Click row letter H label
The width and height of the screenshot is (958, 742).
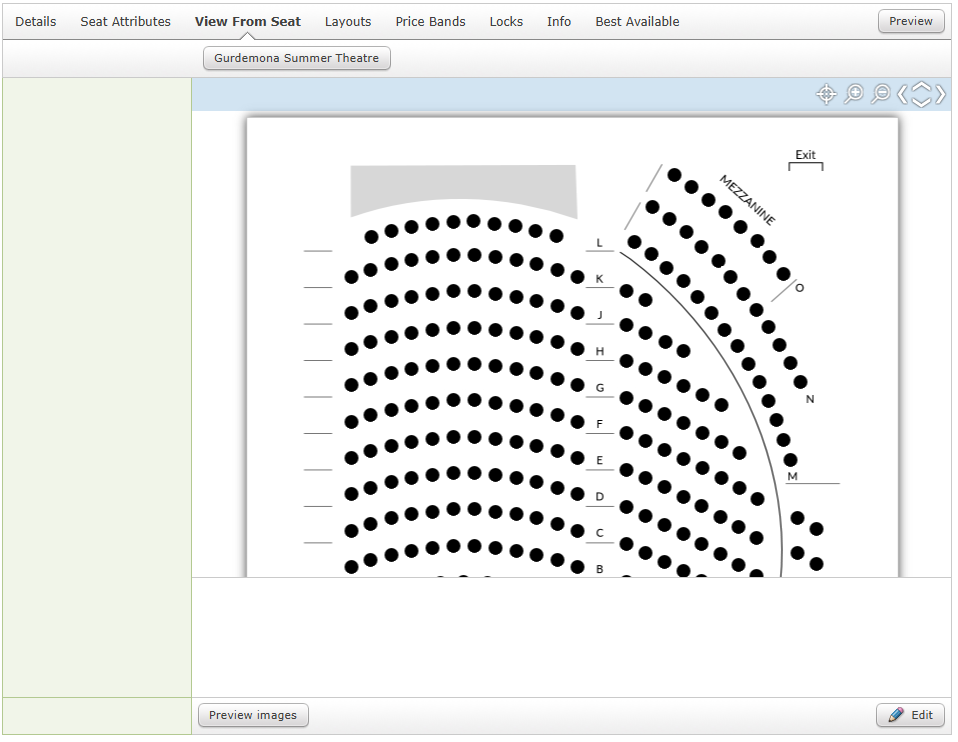599,351
